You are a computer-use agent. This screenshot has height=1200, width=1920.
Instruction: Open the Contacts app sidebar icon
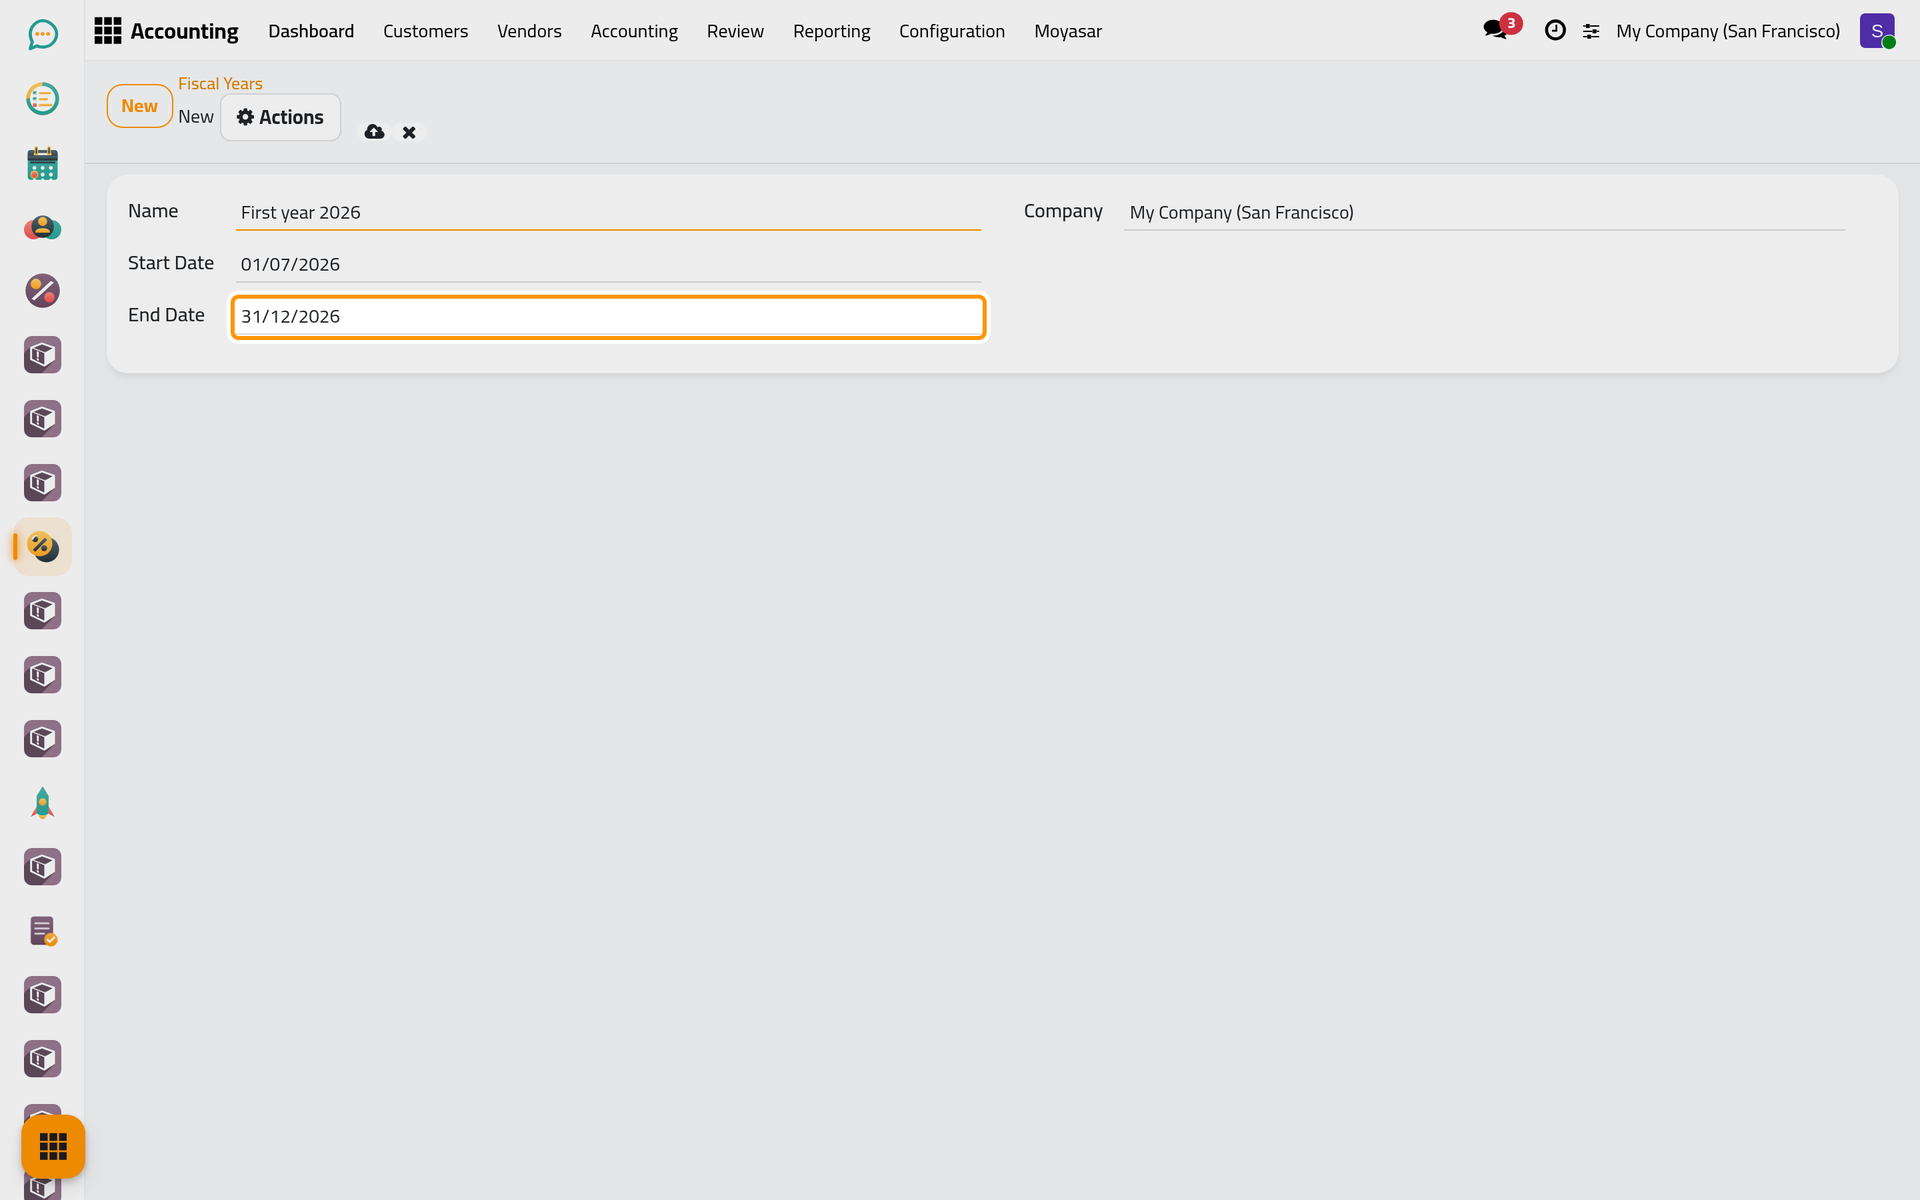(42, 227)
